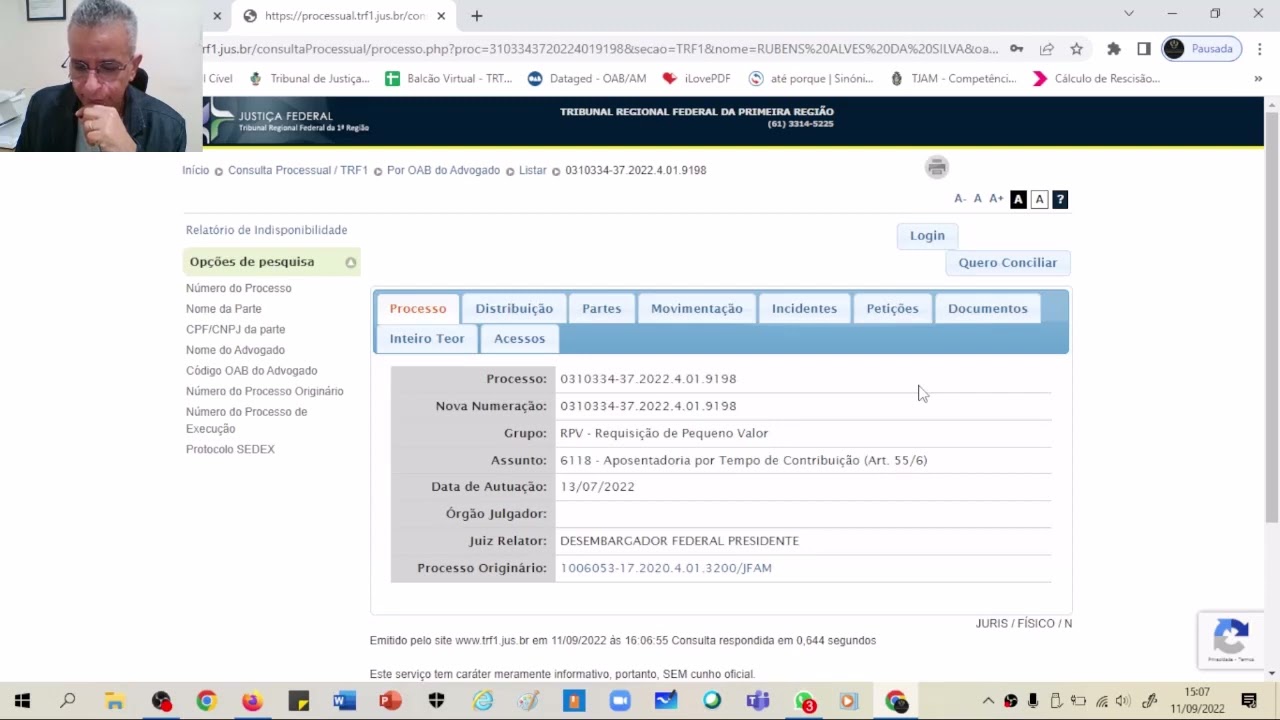This screenshot has height=720, width=1280.
Task: Search by Número do Processo
Action: (239, 288)
